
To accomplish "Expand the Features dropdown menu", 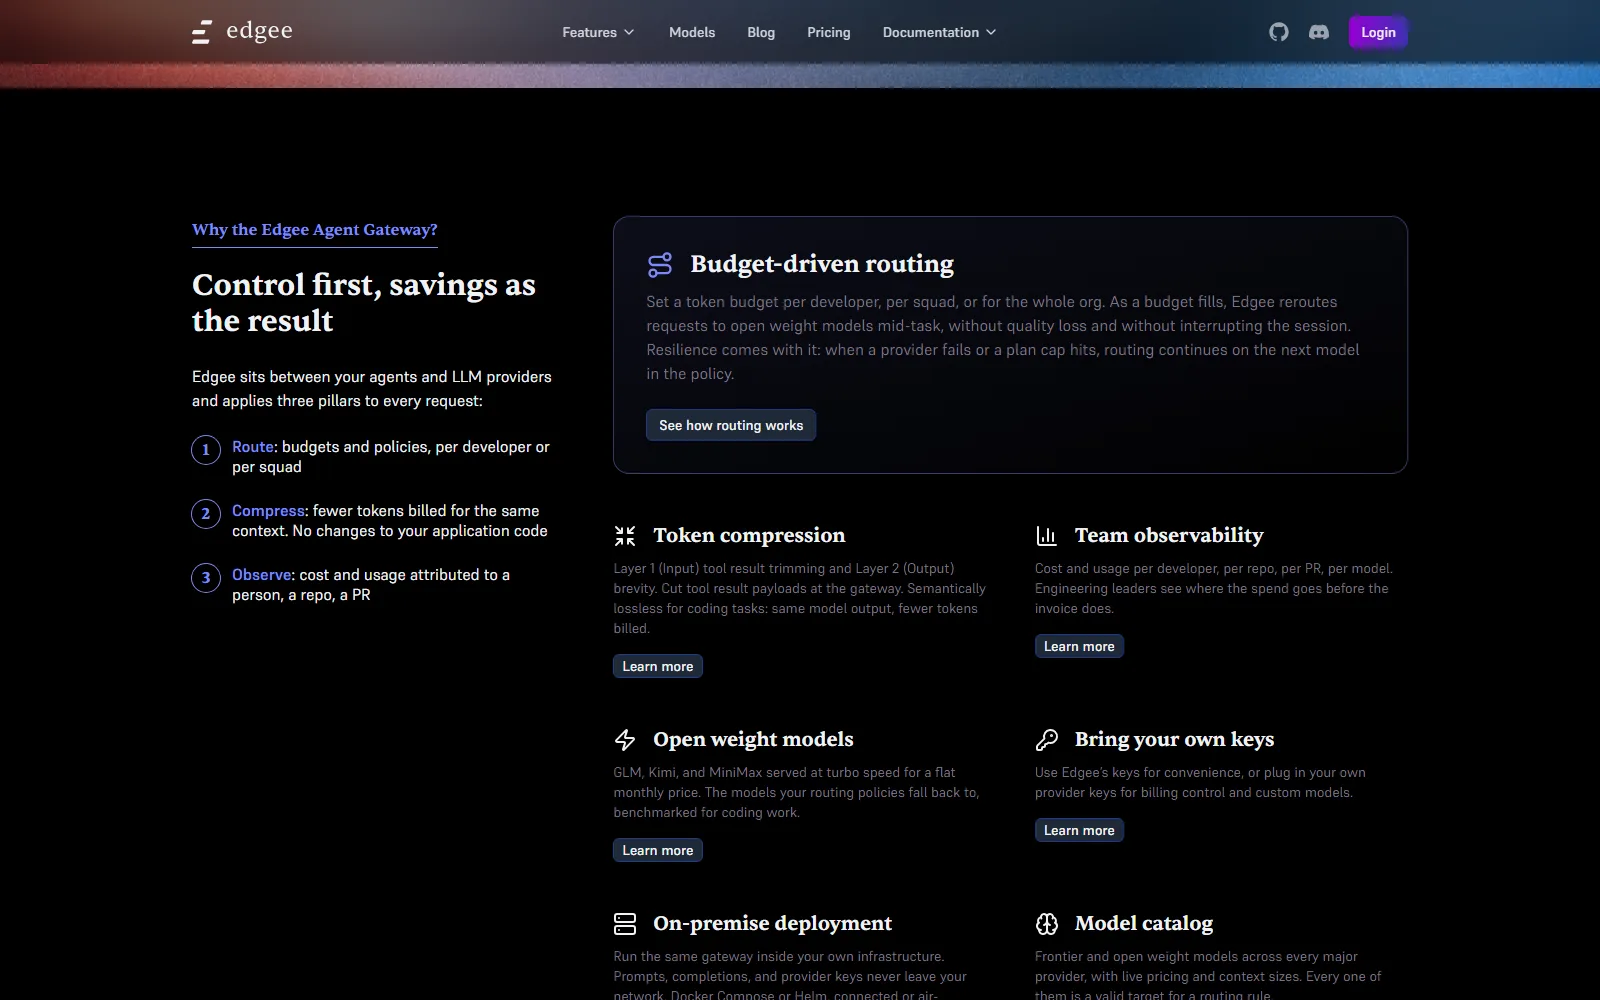I will pos(598,32).
